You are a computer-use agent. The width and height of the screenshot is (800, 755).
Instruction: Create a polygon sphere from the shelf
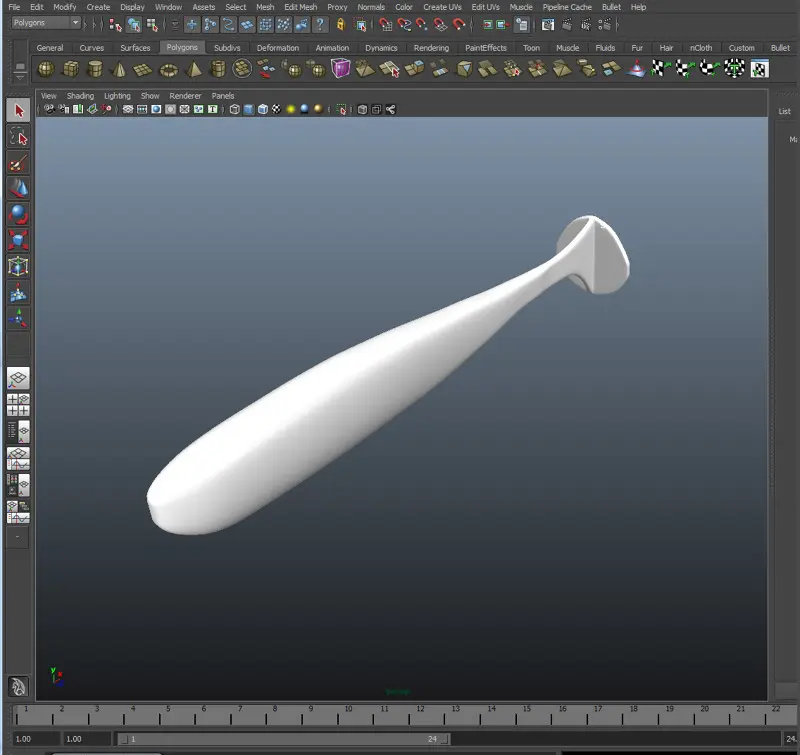coord(46,69)
